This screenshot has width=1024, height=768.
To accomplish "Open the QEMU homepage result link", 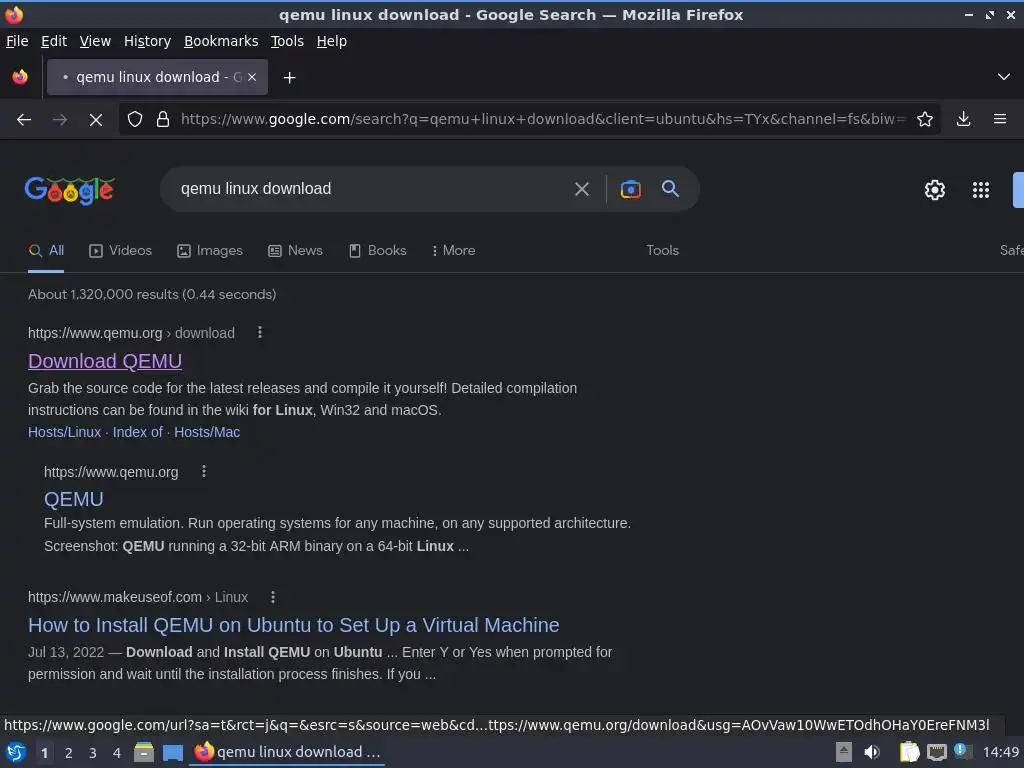I will pos(74,500).
